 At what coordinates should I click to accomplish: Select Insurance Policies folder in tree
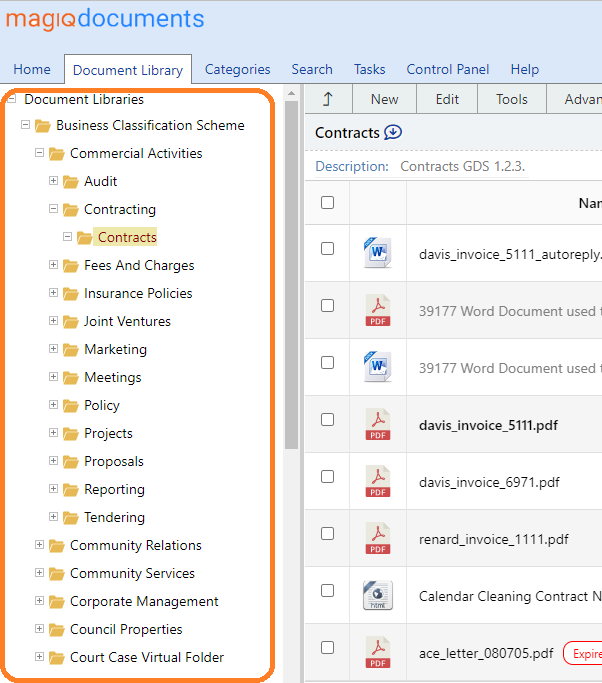[138, 293]
